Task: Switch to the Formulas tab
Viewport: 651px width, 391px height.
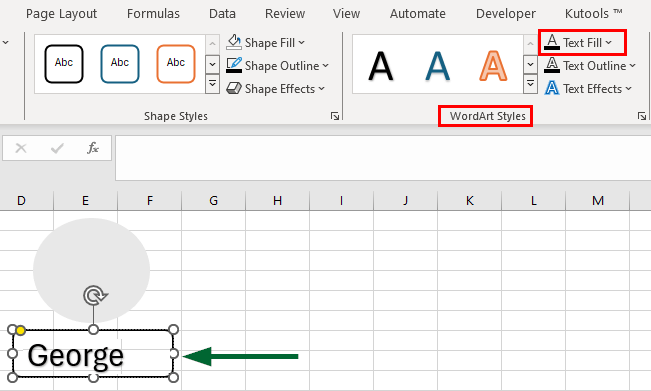Action: [153, 14]
